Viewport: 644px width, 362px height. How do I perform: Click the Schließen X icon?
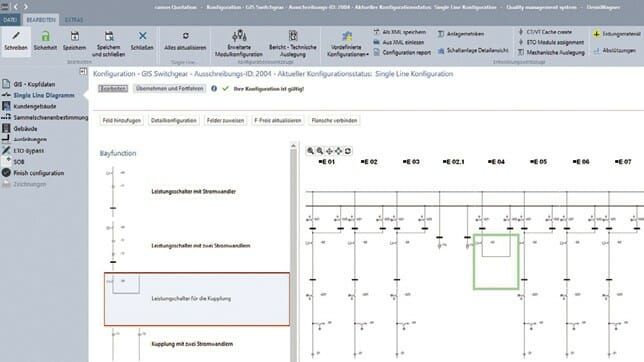coord(142,42)
